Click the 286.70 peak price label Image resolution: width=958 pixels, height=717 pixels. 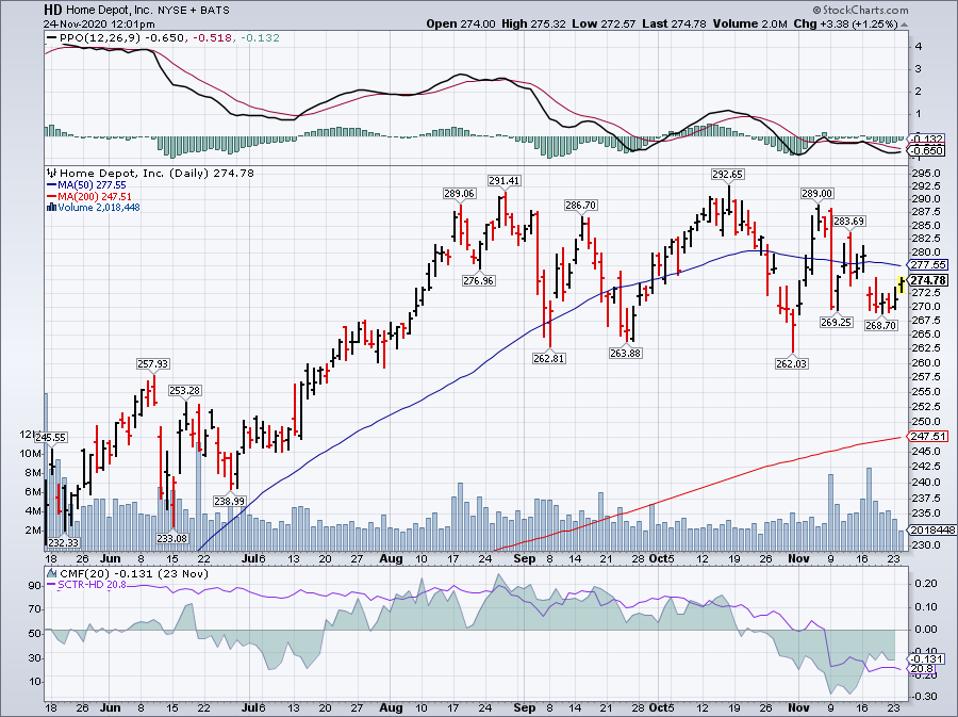tap(581, 205)
